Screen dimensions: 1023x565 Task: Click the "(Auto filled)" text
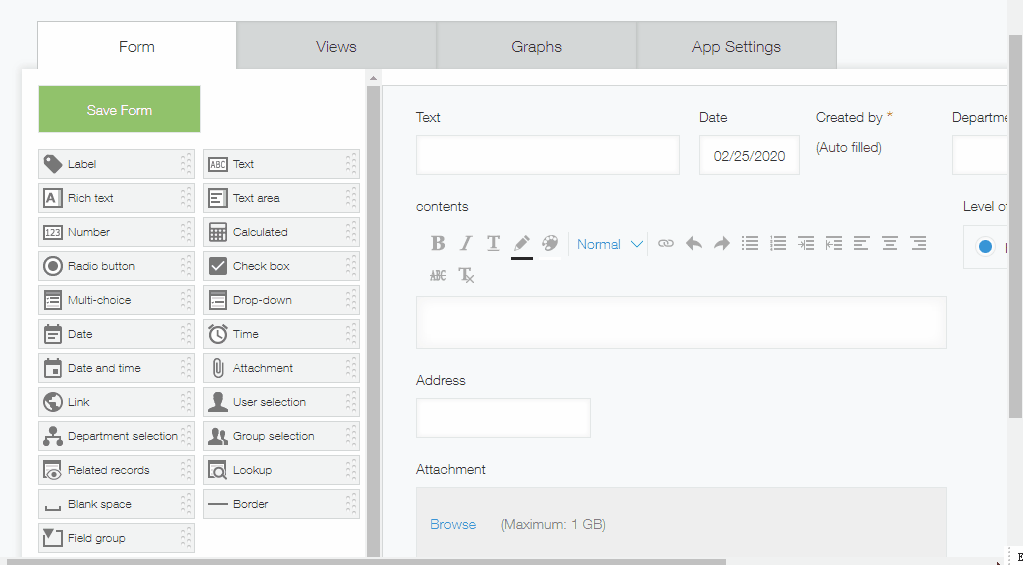point(848,148)
